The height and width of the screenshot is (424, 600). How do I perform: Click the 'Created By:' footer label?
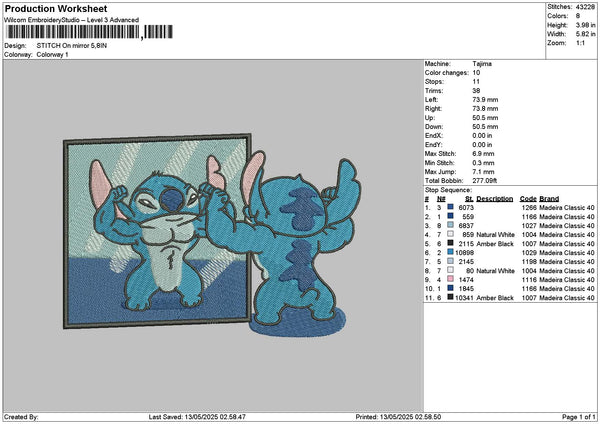21,417
